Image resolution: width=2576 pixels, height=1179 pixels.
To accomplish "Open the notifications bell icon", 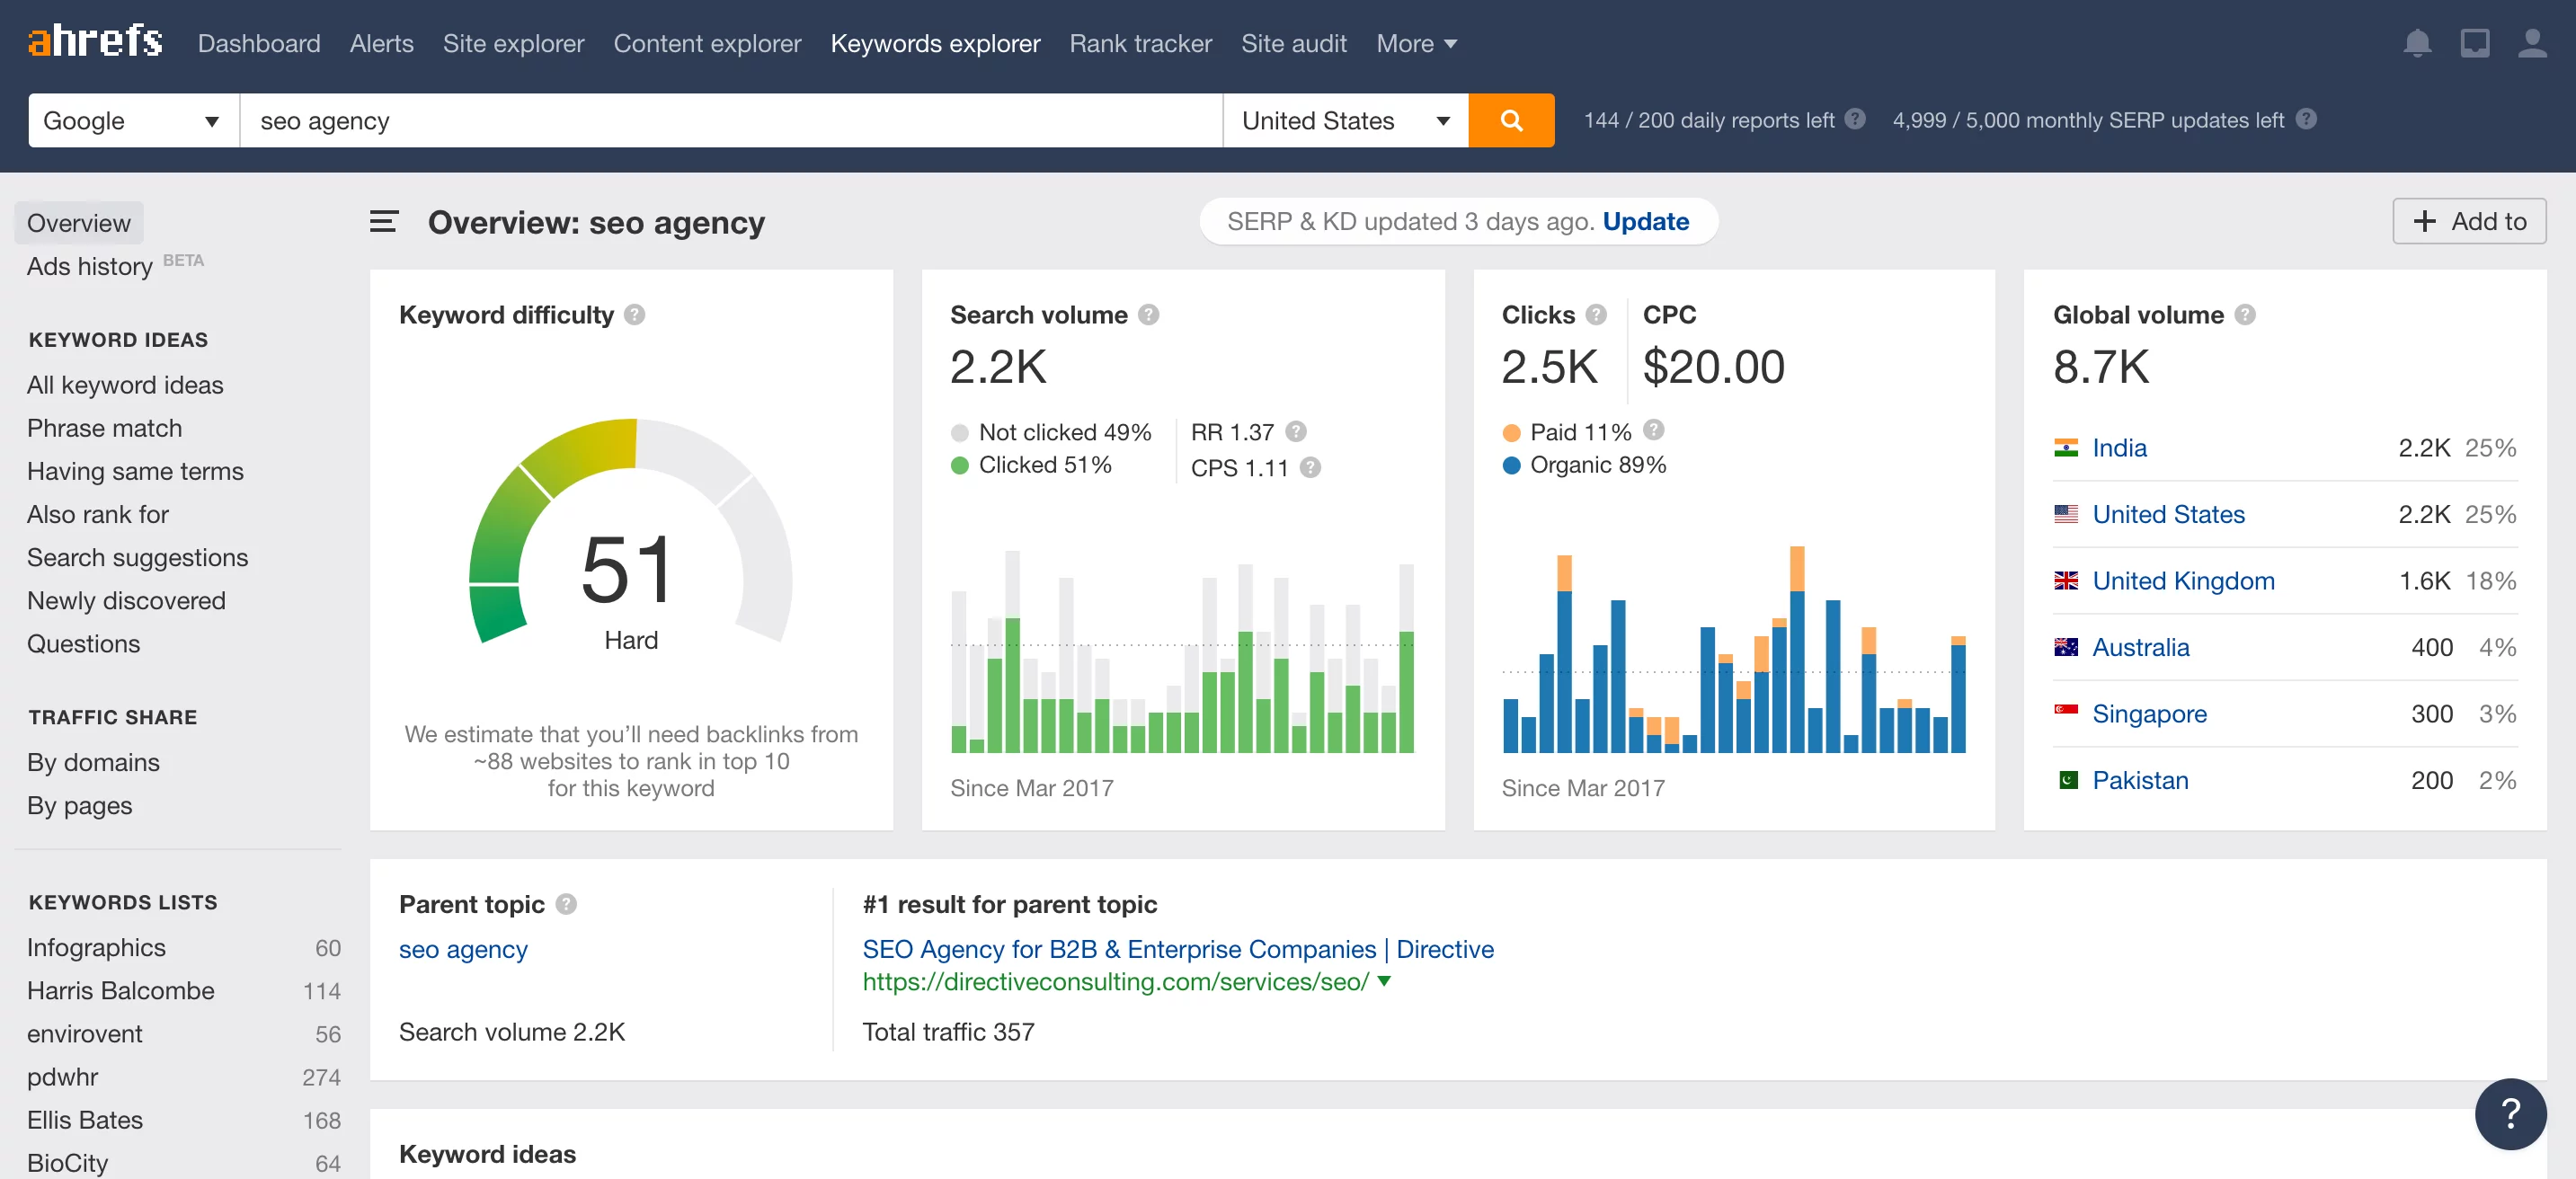I will coord(2416,43).
